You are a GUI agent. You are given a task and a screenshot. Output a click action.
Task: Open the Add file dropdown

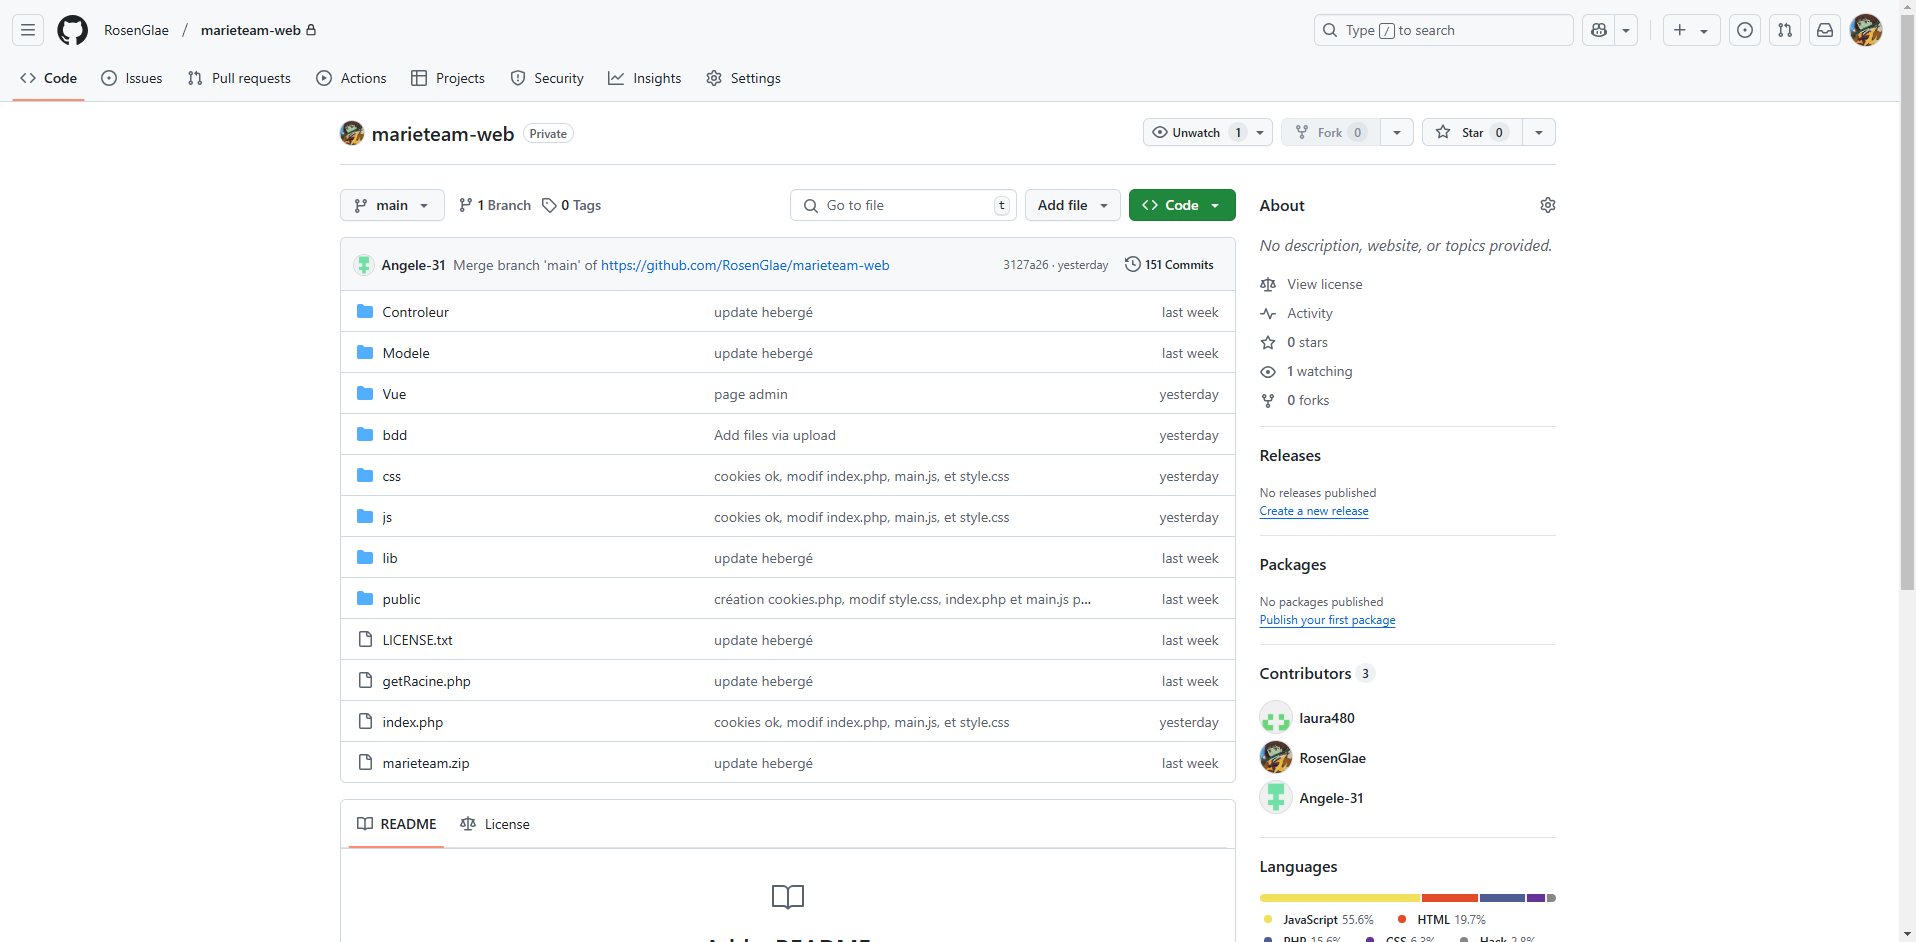pyautogui.click(x=1072, y=205)
